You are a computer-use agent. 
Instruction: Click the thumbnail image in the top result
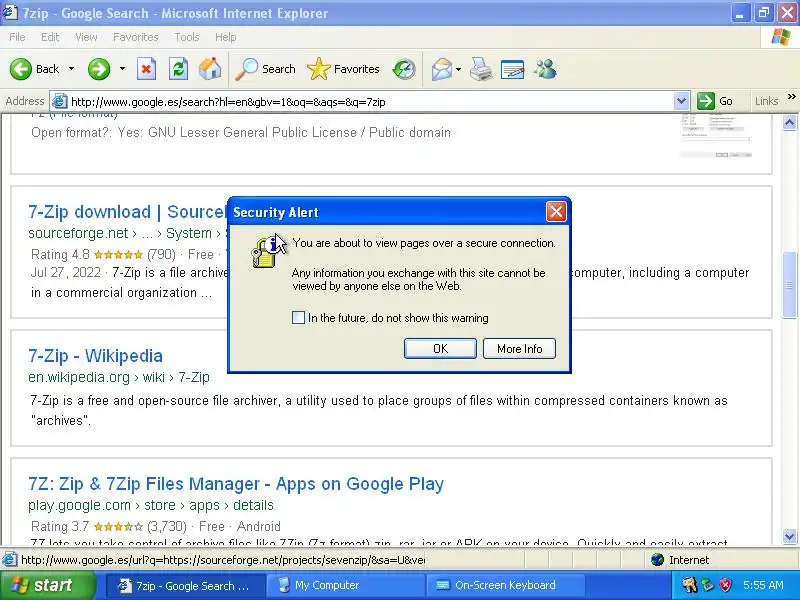[x=716, y=136]
